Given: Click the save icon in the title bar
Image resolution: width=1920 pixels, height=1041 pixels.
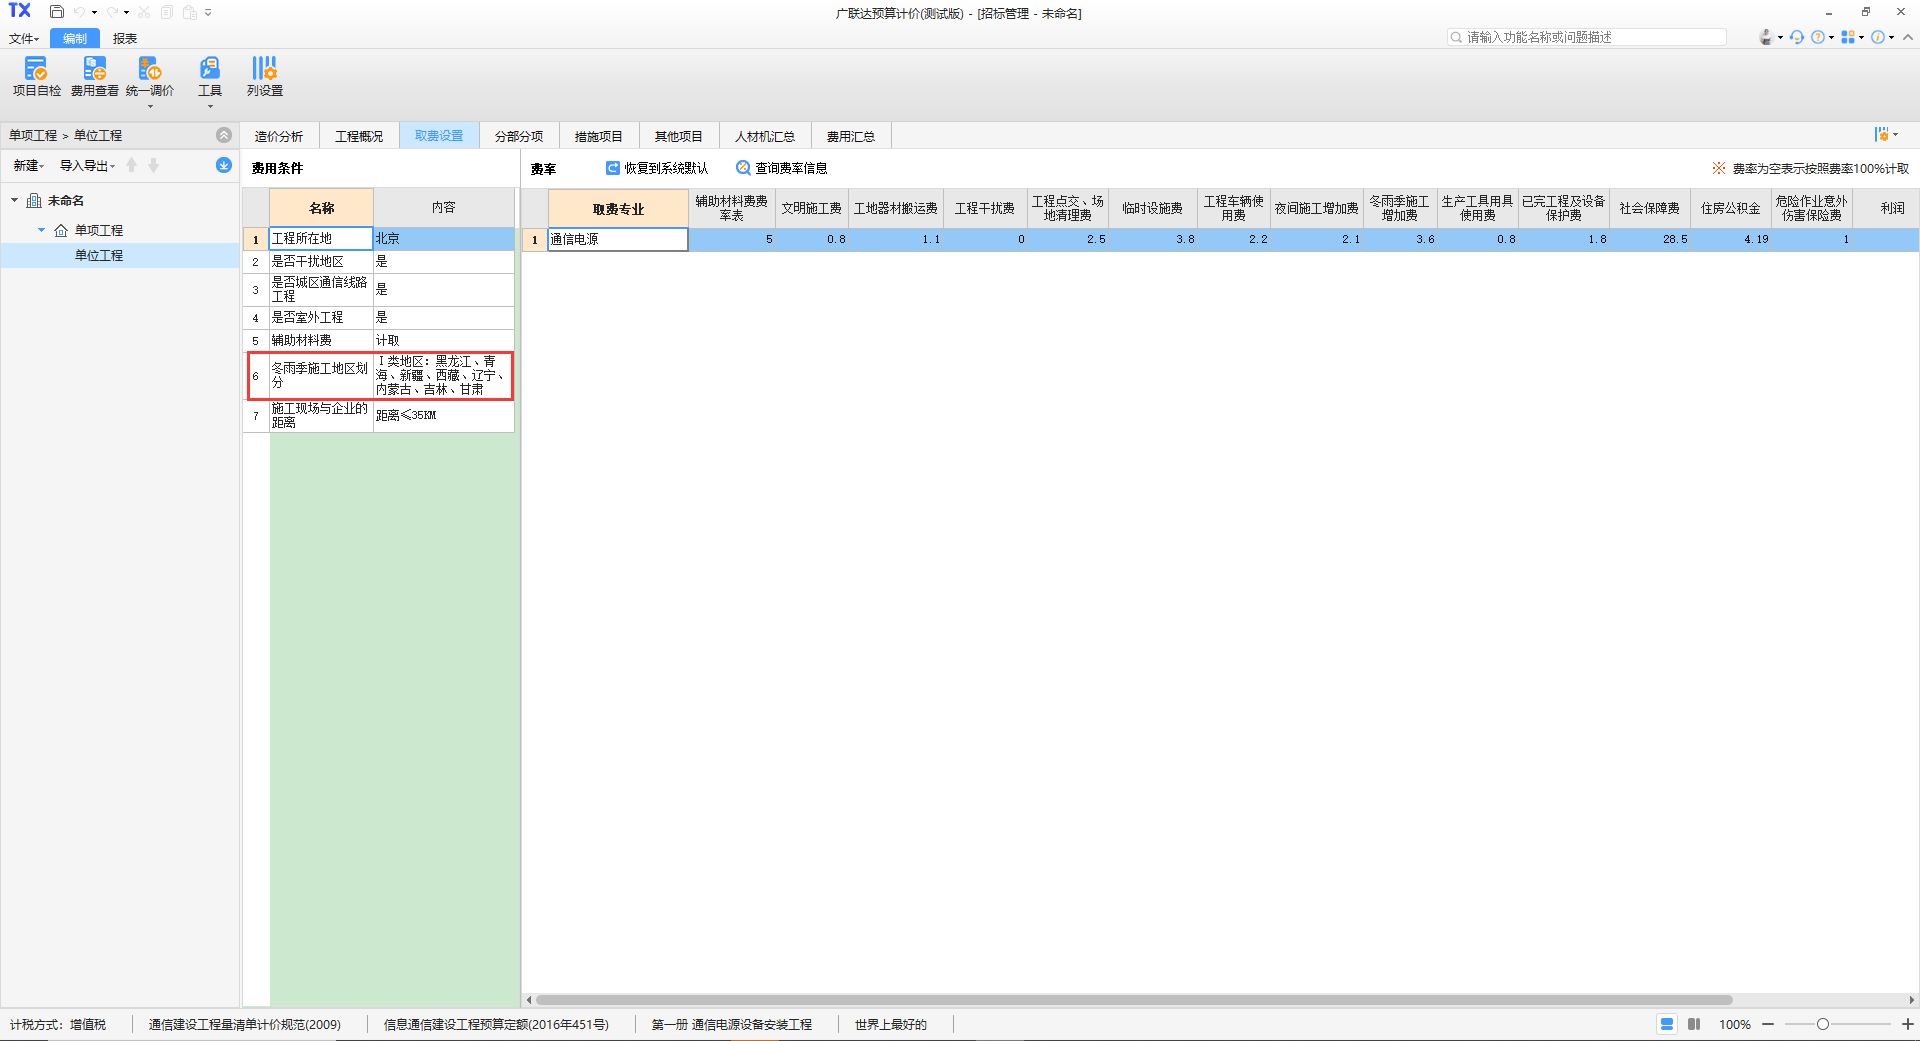Looking at the screenshot, I should [57, 12].
